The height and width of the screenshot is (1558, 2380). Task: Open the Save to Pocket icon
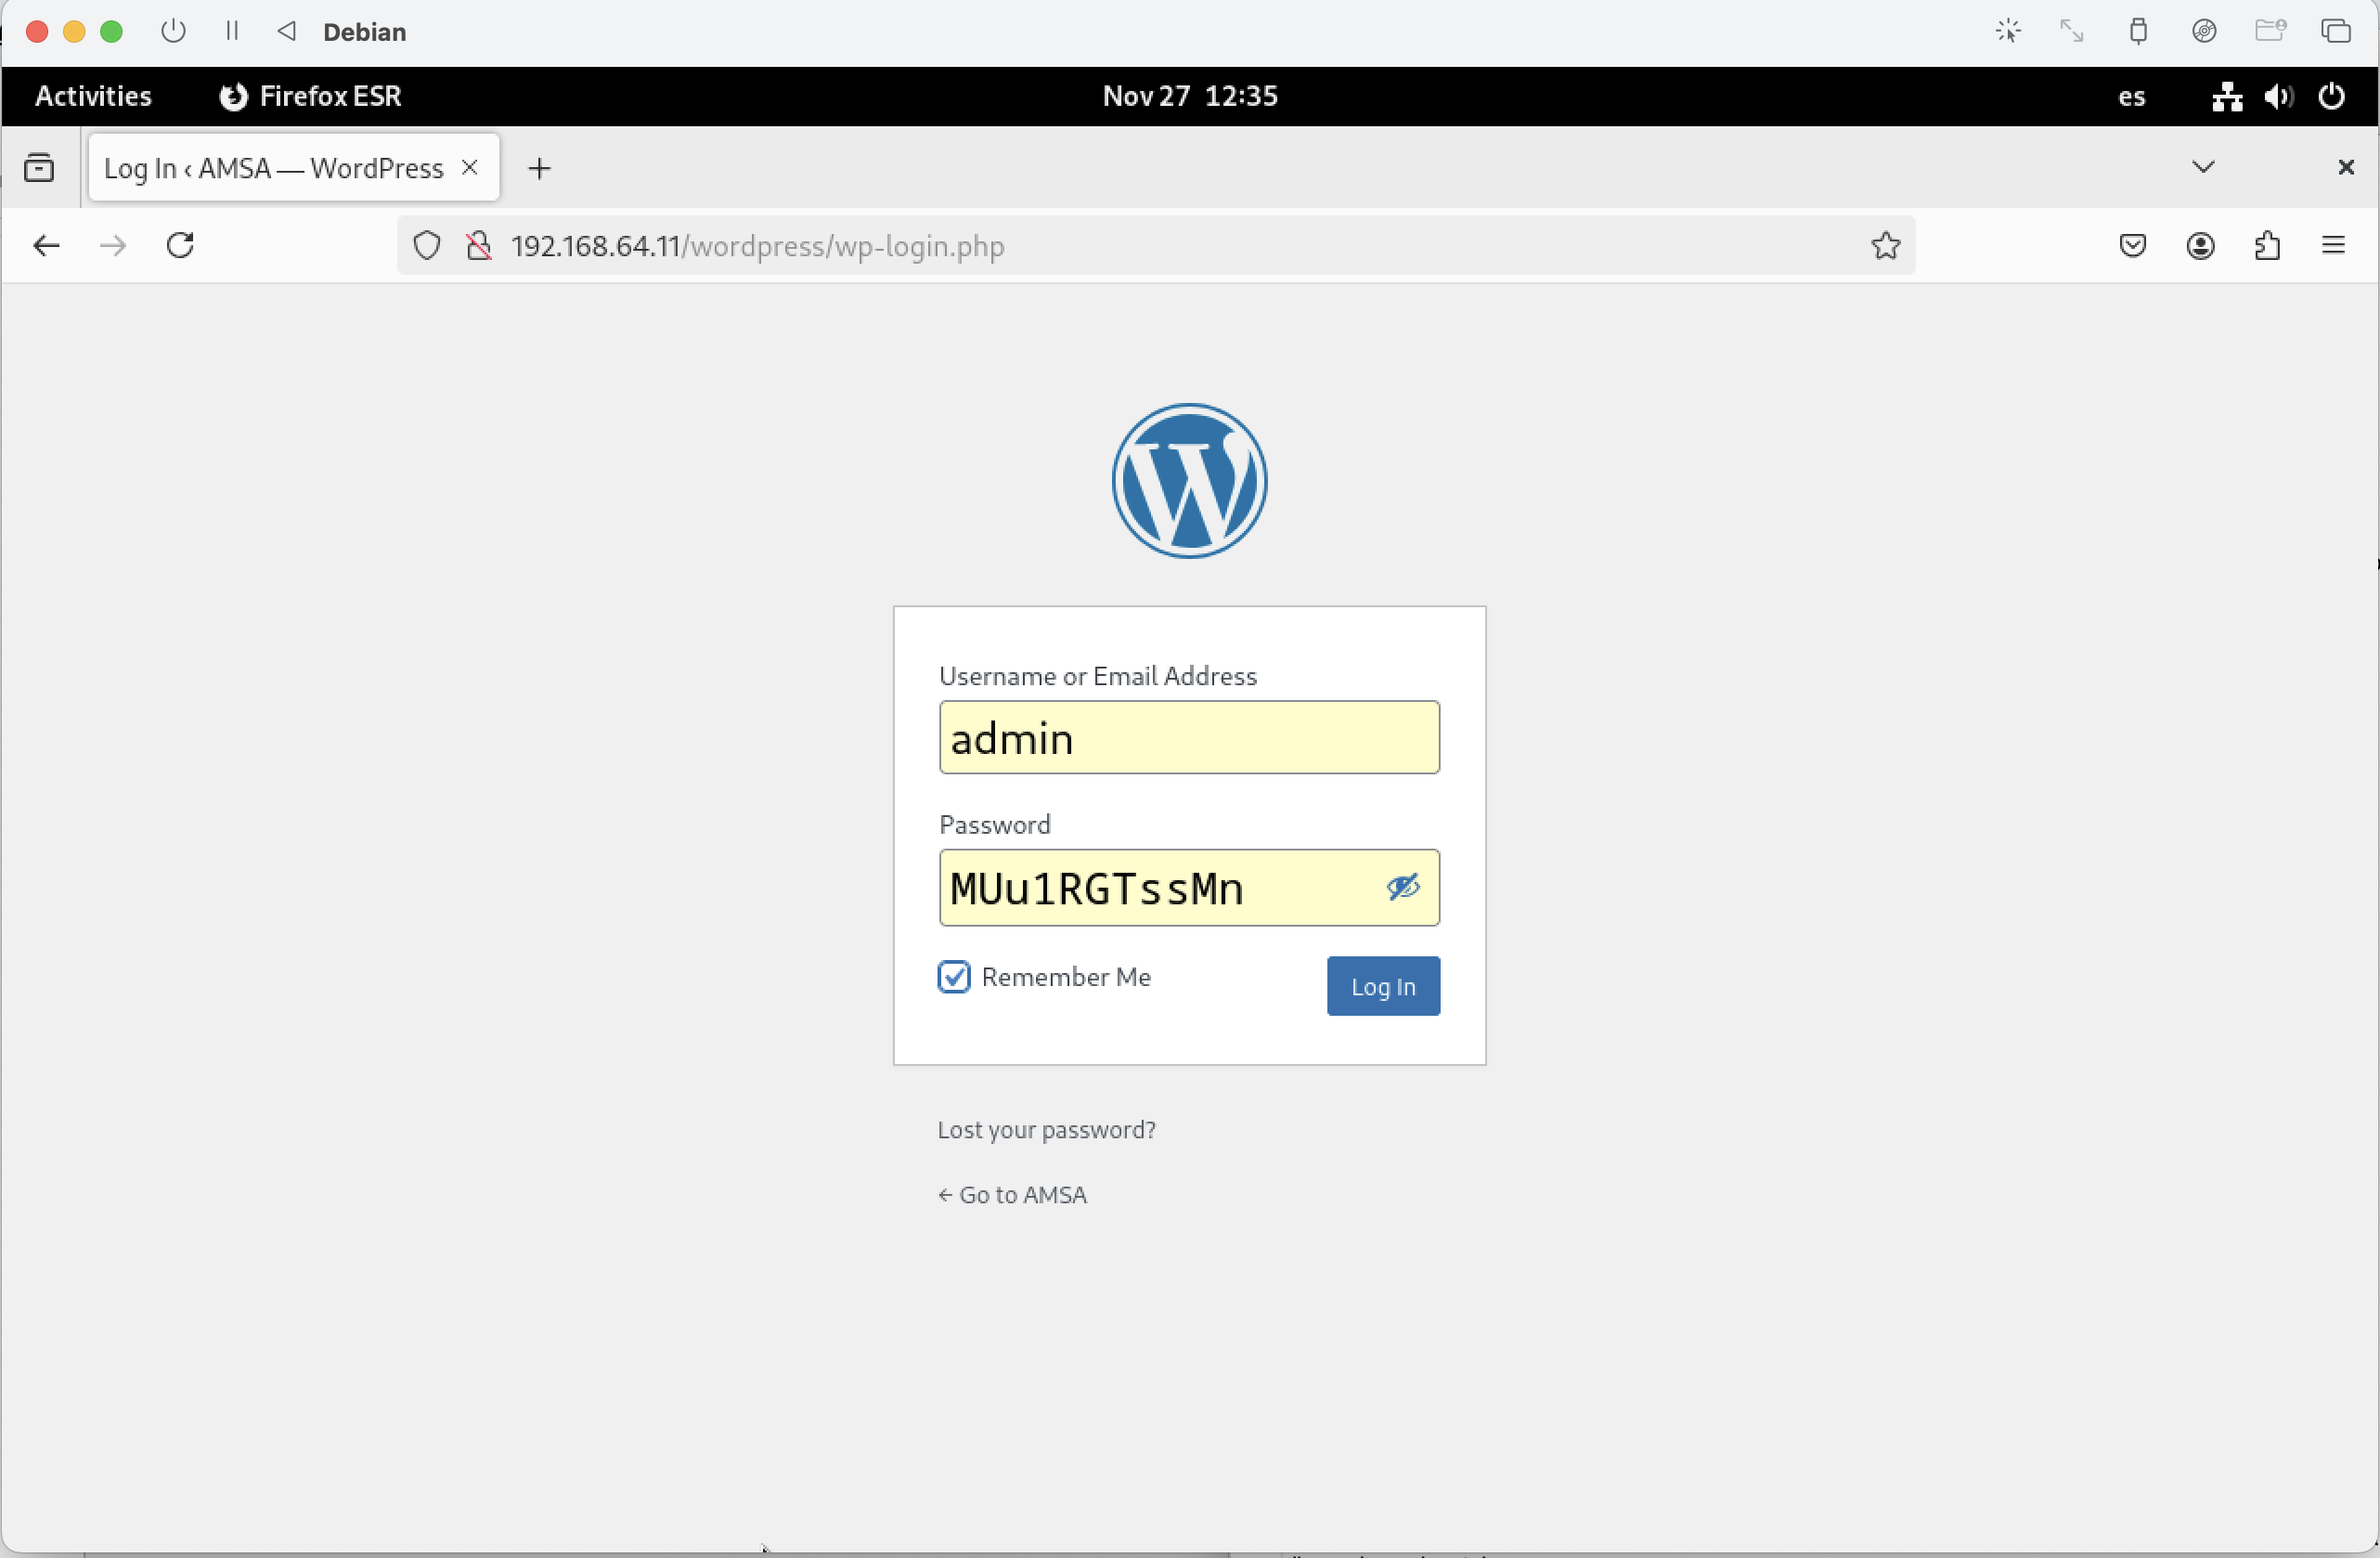[x=2132, y=246]
